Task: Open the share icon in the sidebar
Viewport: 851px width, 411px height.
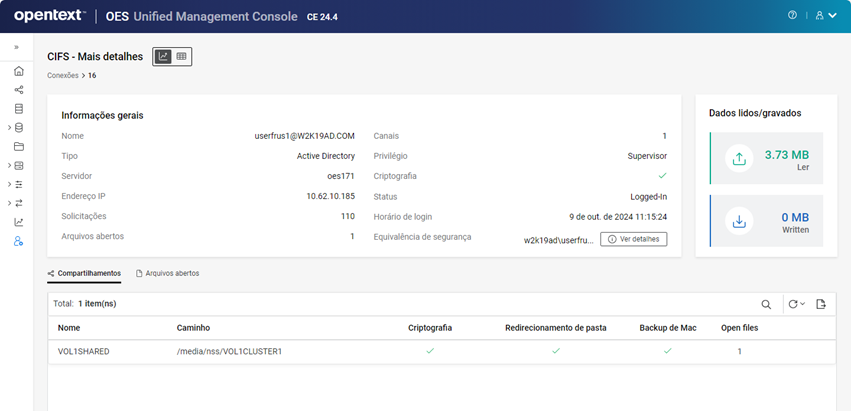Action: (x=18, y=90)
